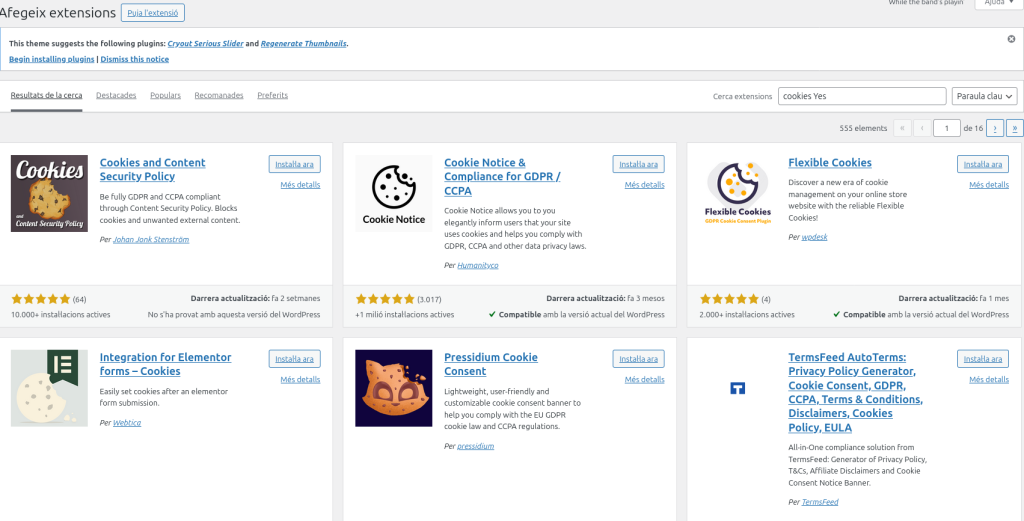Click the Integration for Elementor forms icon
Viewport: 1024px width, 521px height.
(49, 388)
